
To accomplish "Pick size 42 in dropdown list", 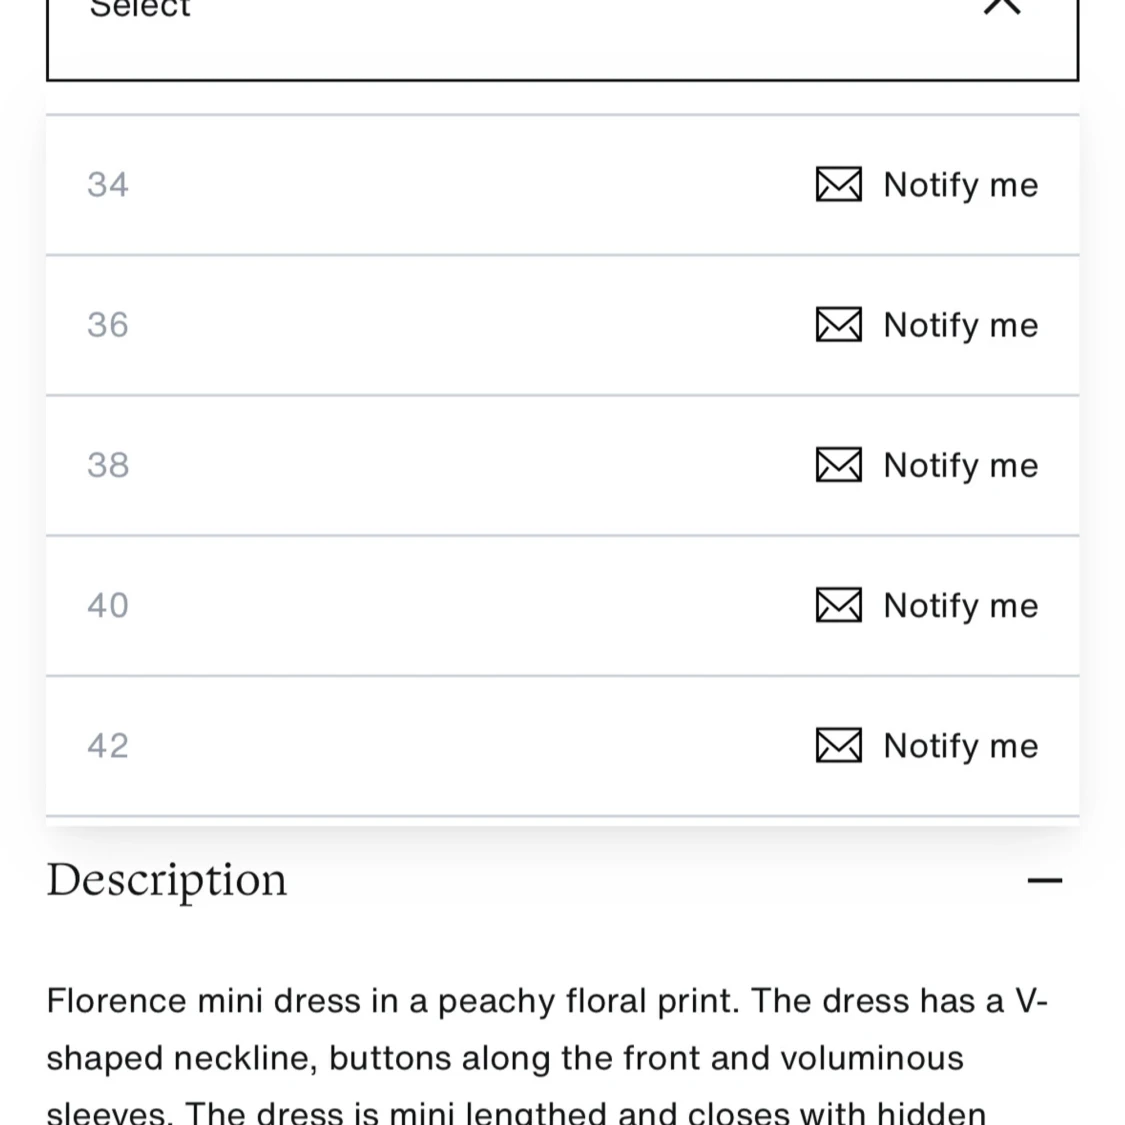I will (108, 745).
